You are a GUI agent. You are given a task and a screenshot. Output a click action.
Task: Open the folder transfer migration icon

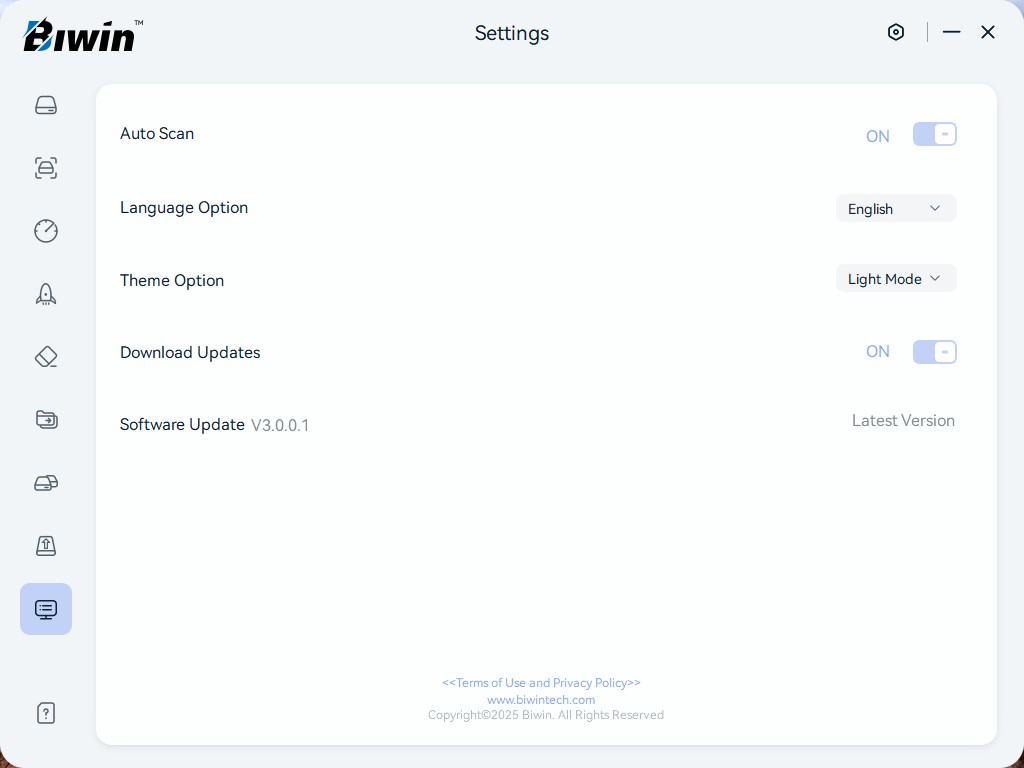tap(46, 420)
